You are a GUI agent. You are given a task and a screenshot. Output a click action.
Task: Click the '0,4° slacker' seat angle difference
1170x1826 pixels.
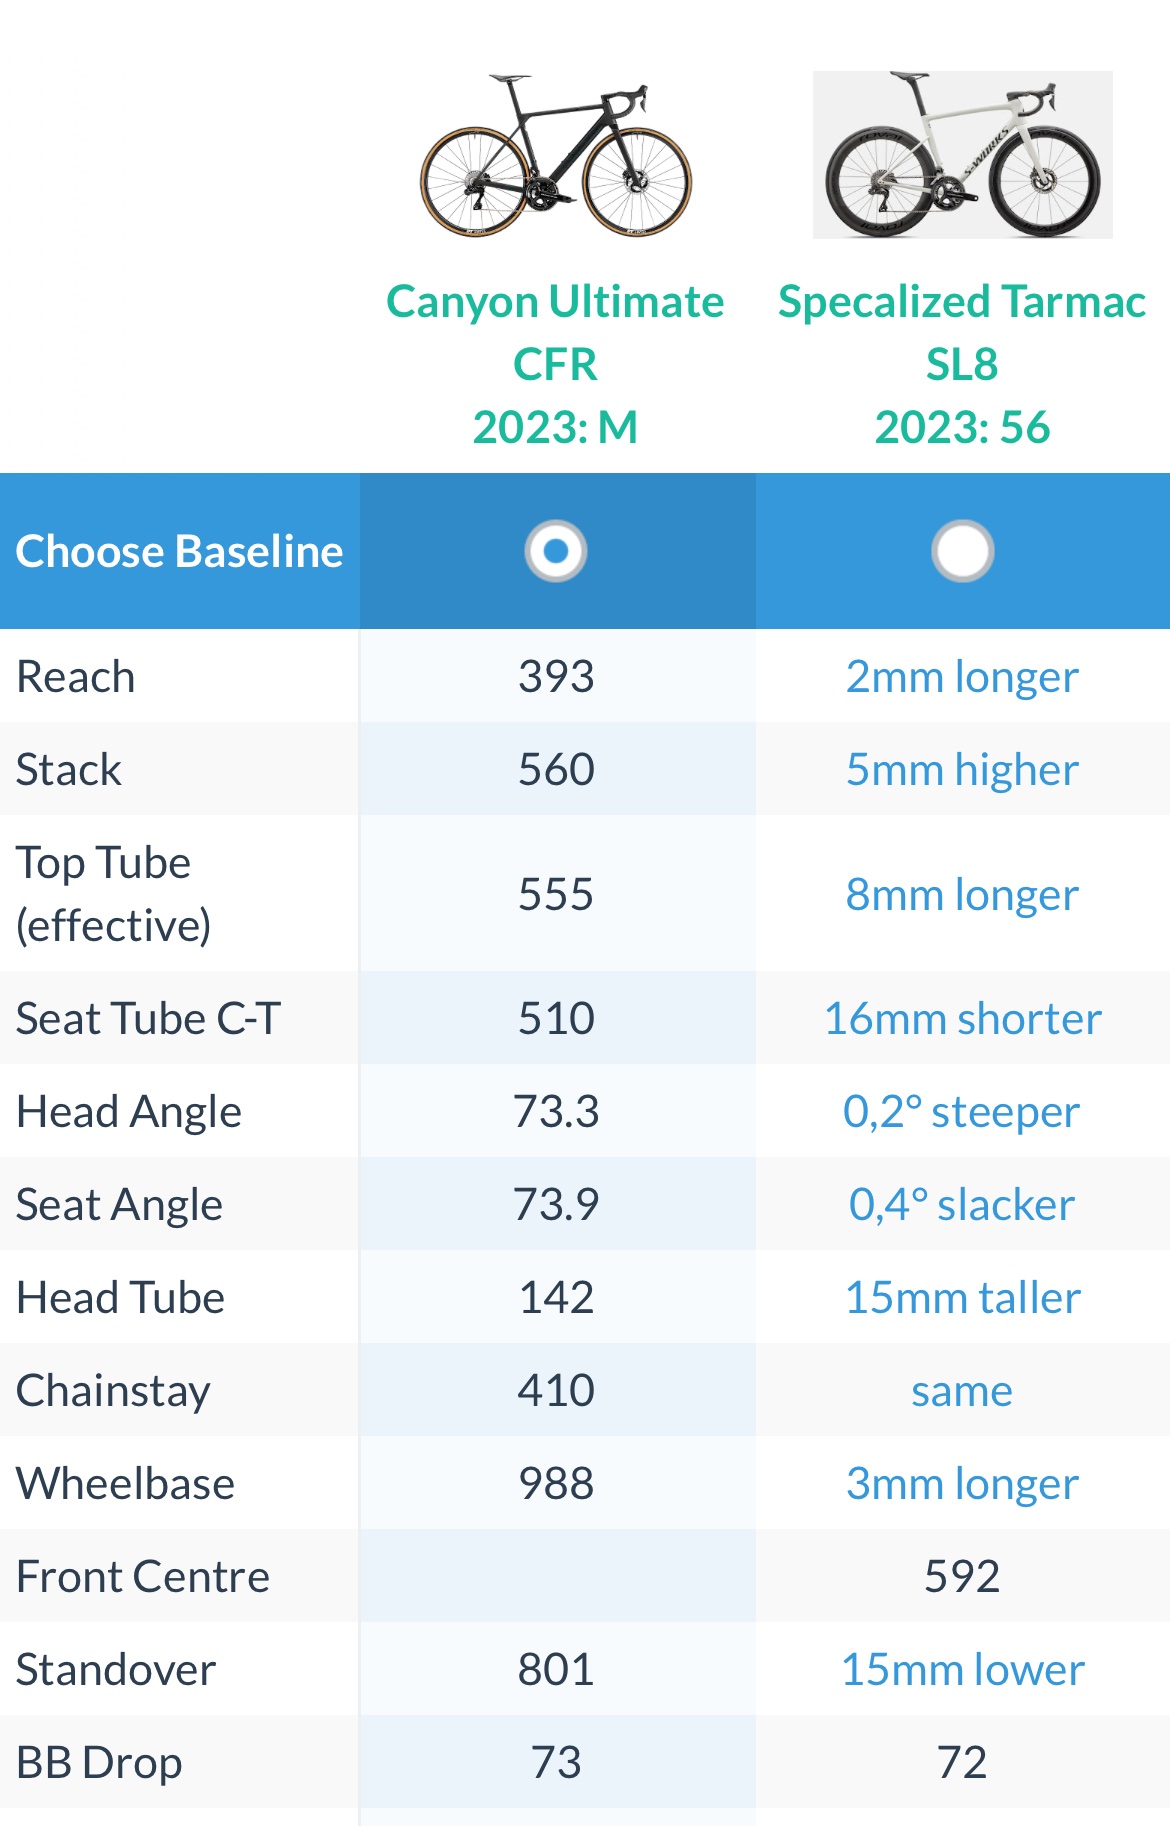[x=962, y=1205]
